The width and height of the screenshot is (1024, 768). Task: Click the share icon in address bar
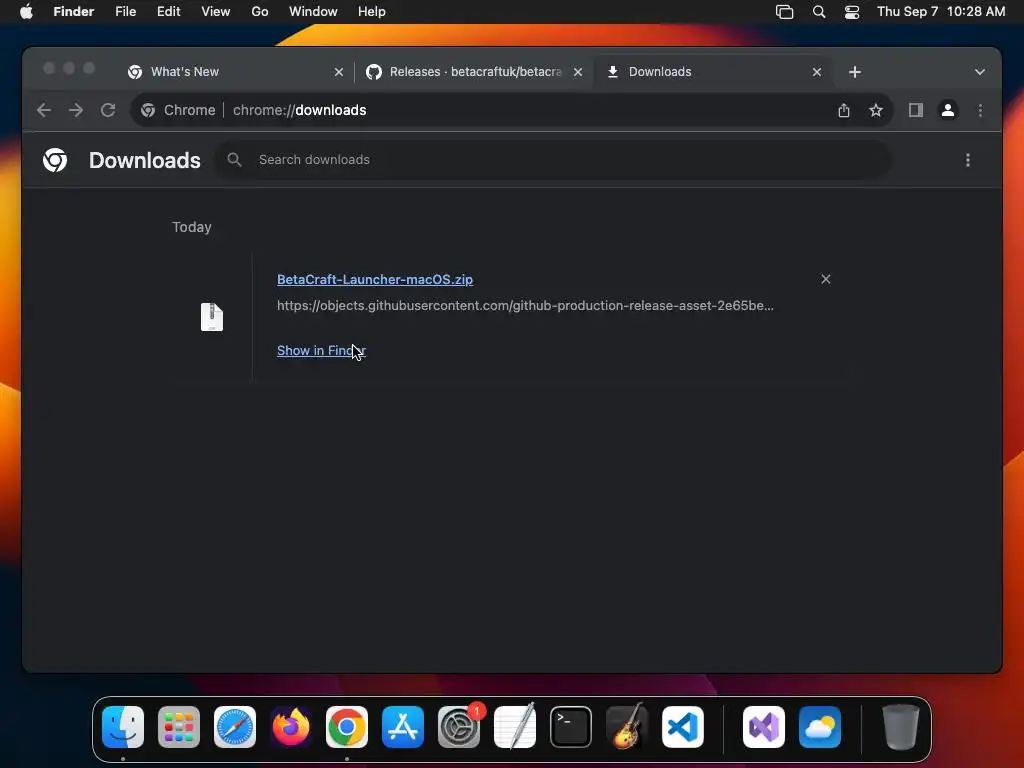(x=844, y=110)
